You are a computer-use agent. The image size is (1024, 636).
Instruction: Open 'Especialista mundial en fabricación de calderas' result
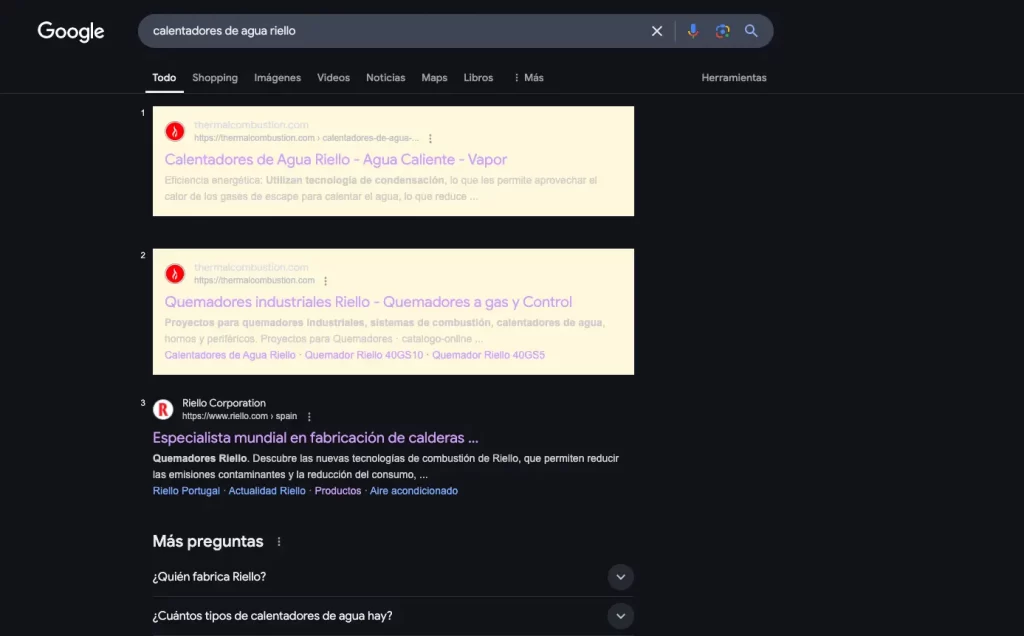[x=315, y=437]
